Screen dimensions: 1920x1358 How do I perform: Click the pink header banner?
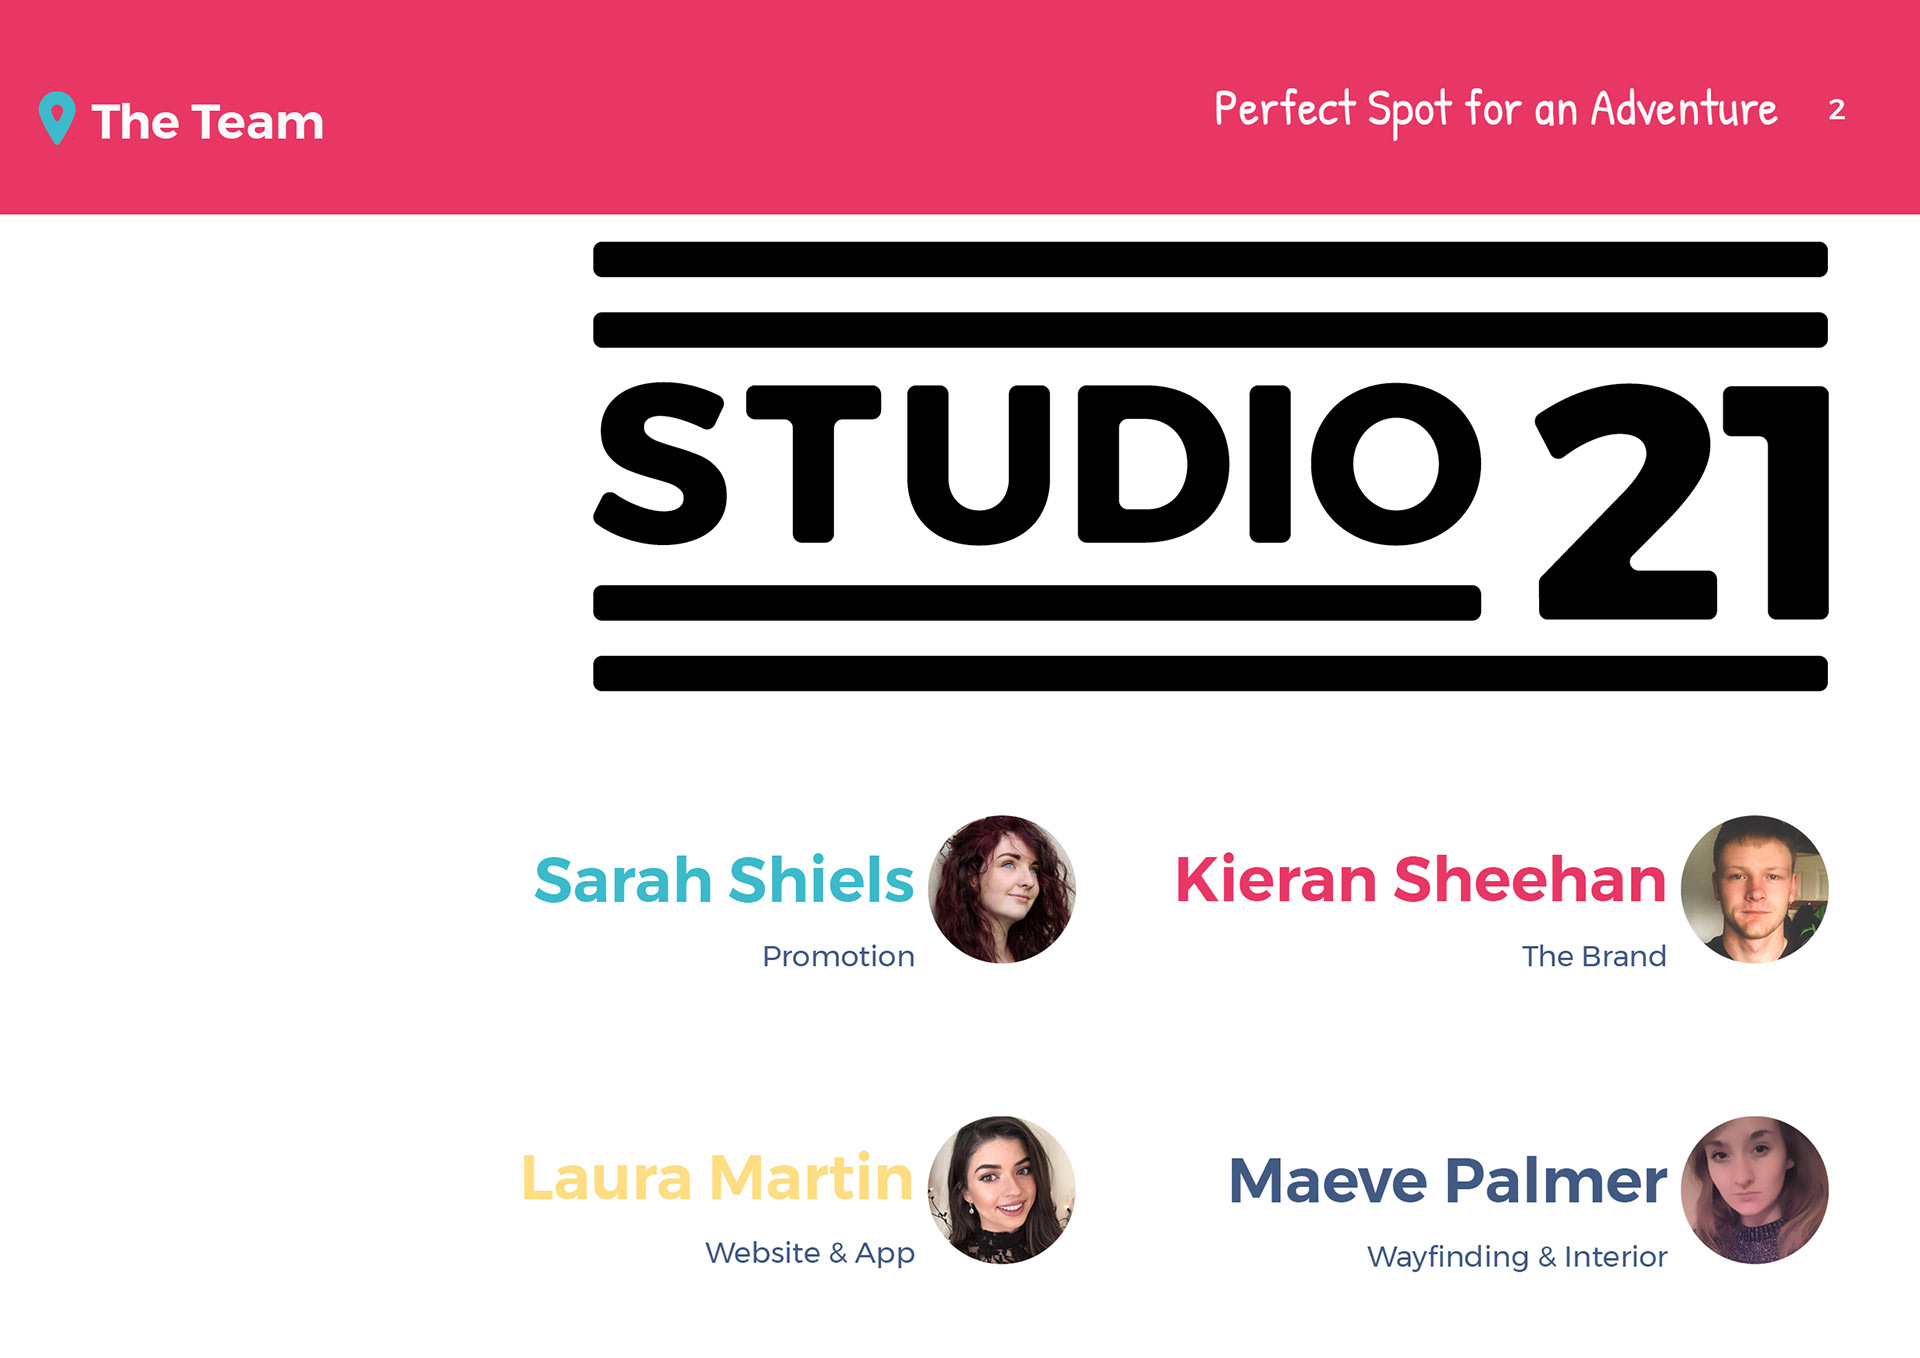(960, 107)
